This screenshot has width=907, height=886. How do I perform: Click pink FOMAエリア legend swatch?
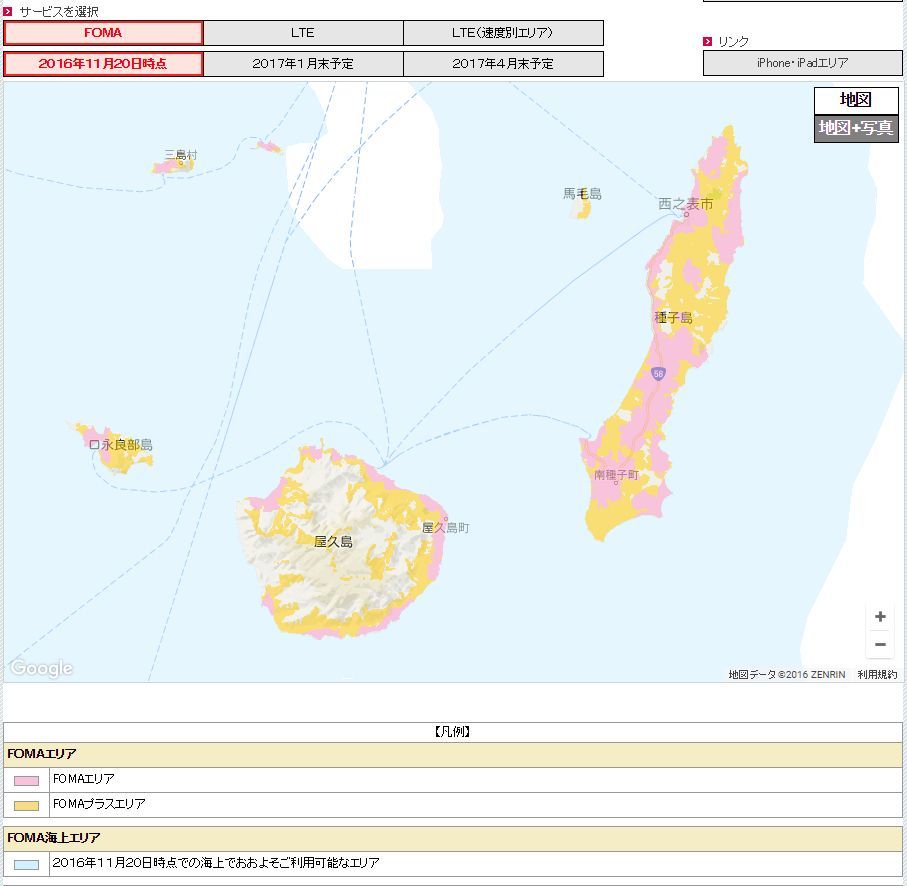click(x=27, y=780)
